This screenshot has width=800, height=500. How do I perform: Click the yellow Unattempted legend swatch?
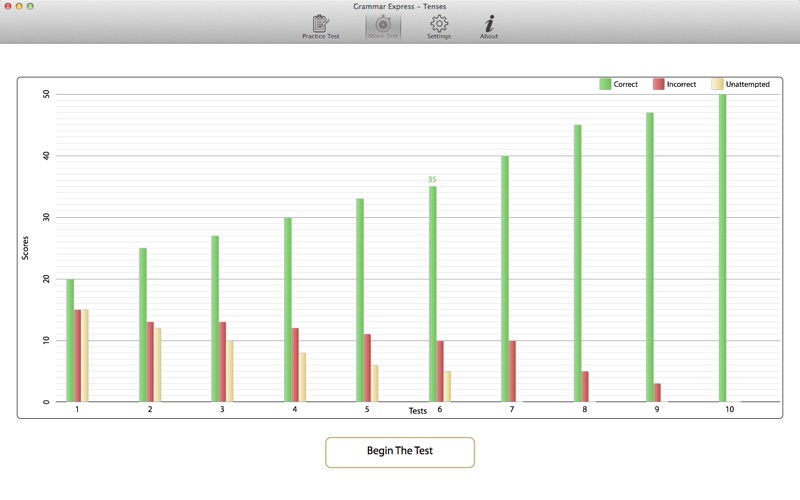click(717, 85)
